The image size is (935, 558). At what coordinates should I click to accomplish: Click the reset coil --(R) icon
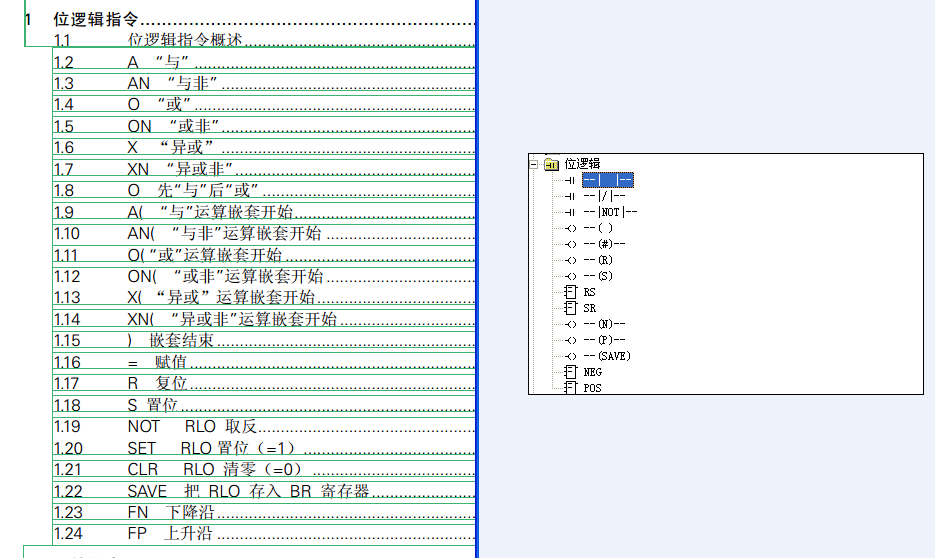pyautogui.click(x=571, y=261)
